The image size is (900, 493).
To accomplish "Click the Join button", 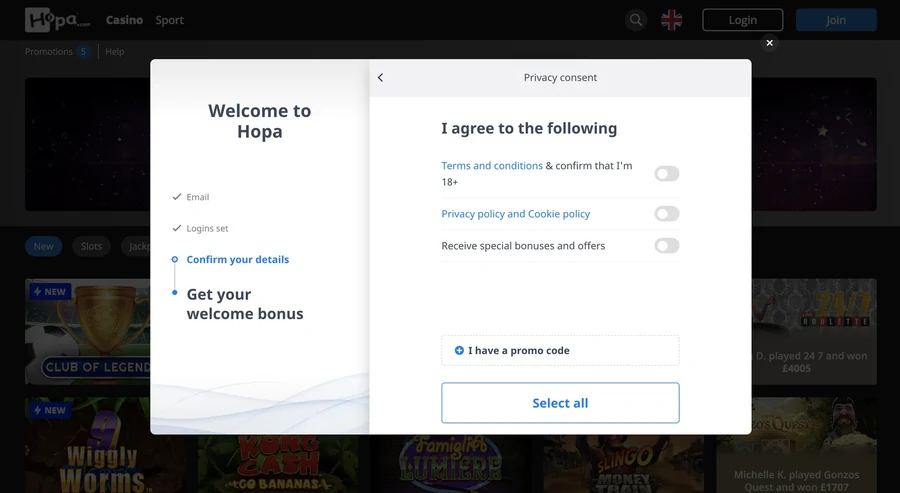I will (836, 20).
